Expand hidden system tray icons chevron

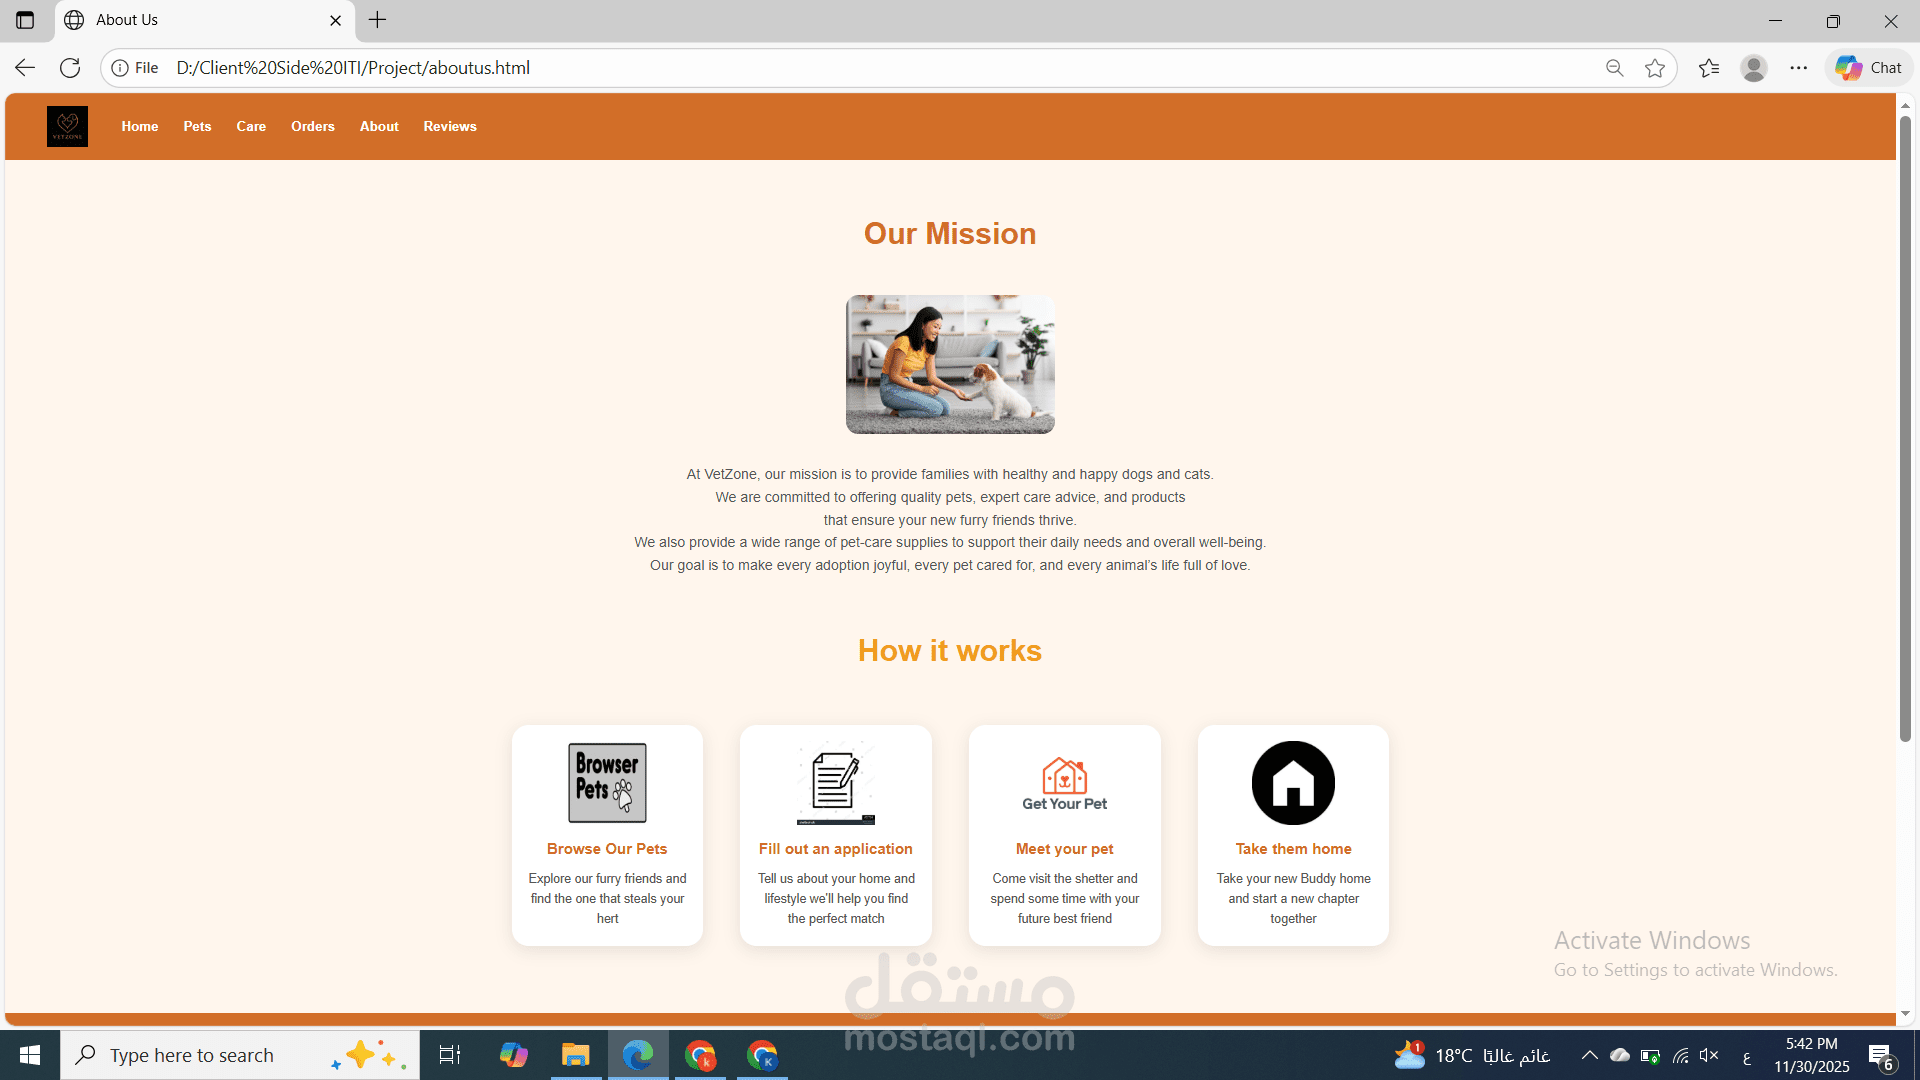(1589, 1055)
